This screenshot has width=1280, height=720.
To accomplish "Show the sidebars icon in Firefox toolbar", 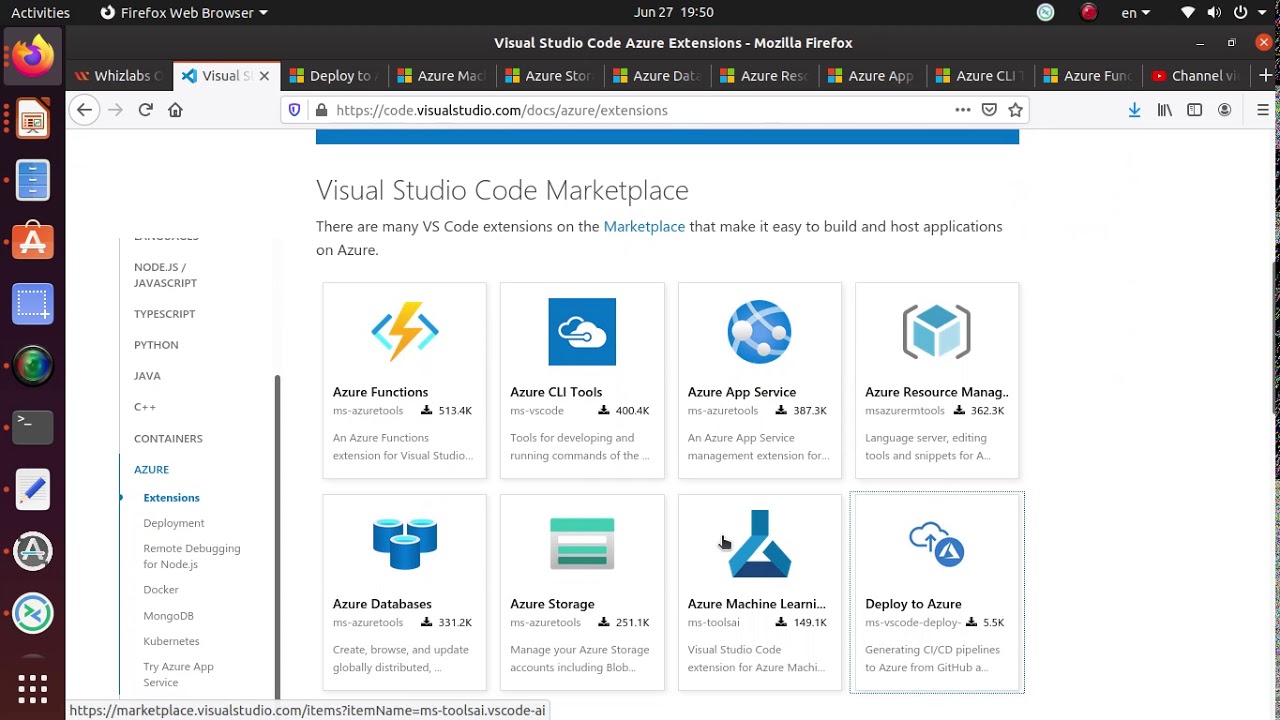I will 1194,110.
